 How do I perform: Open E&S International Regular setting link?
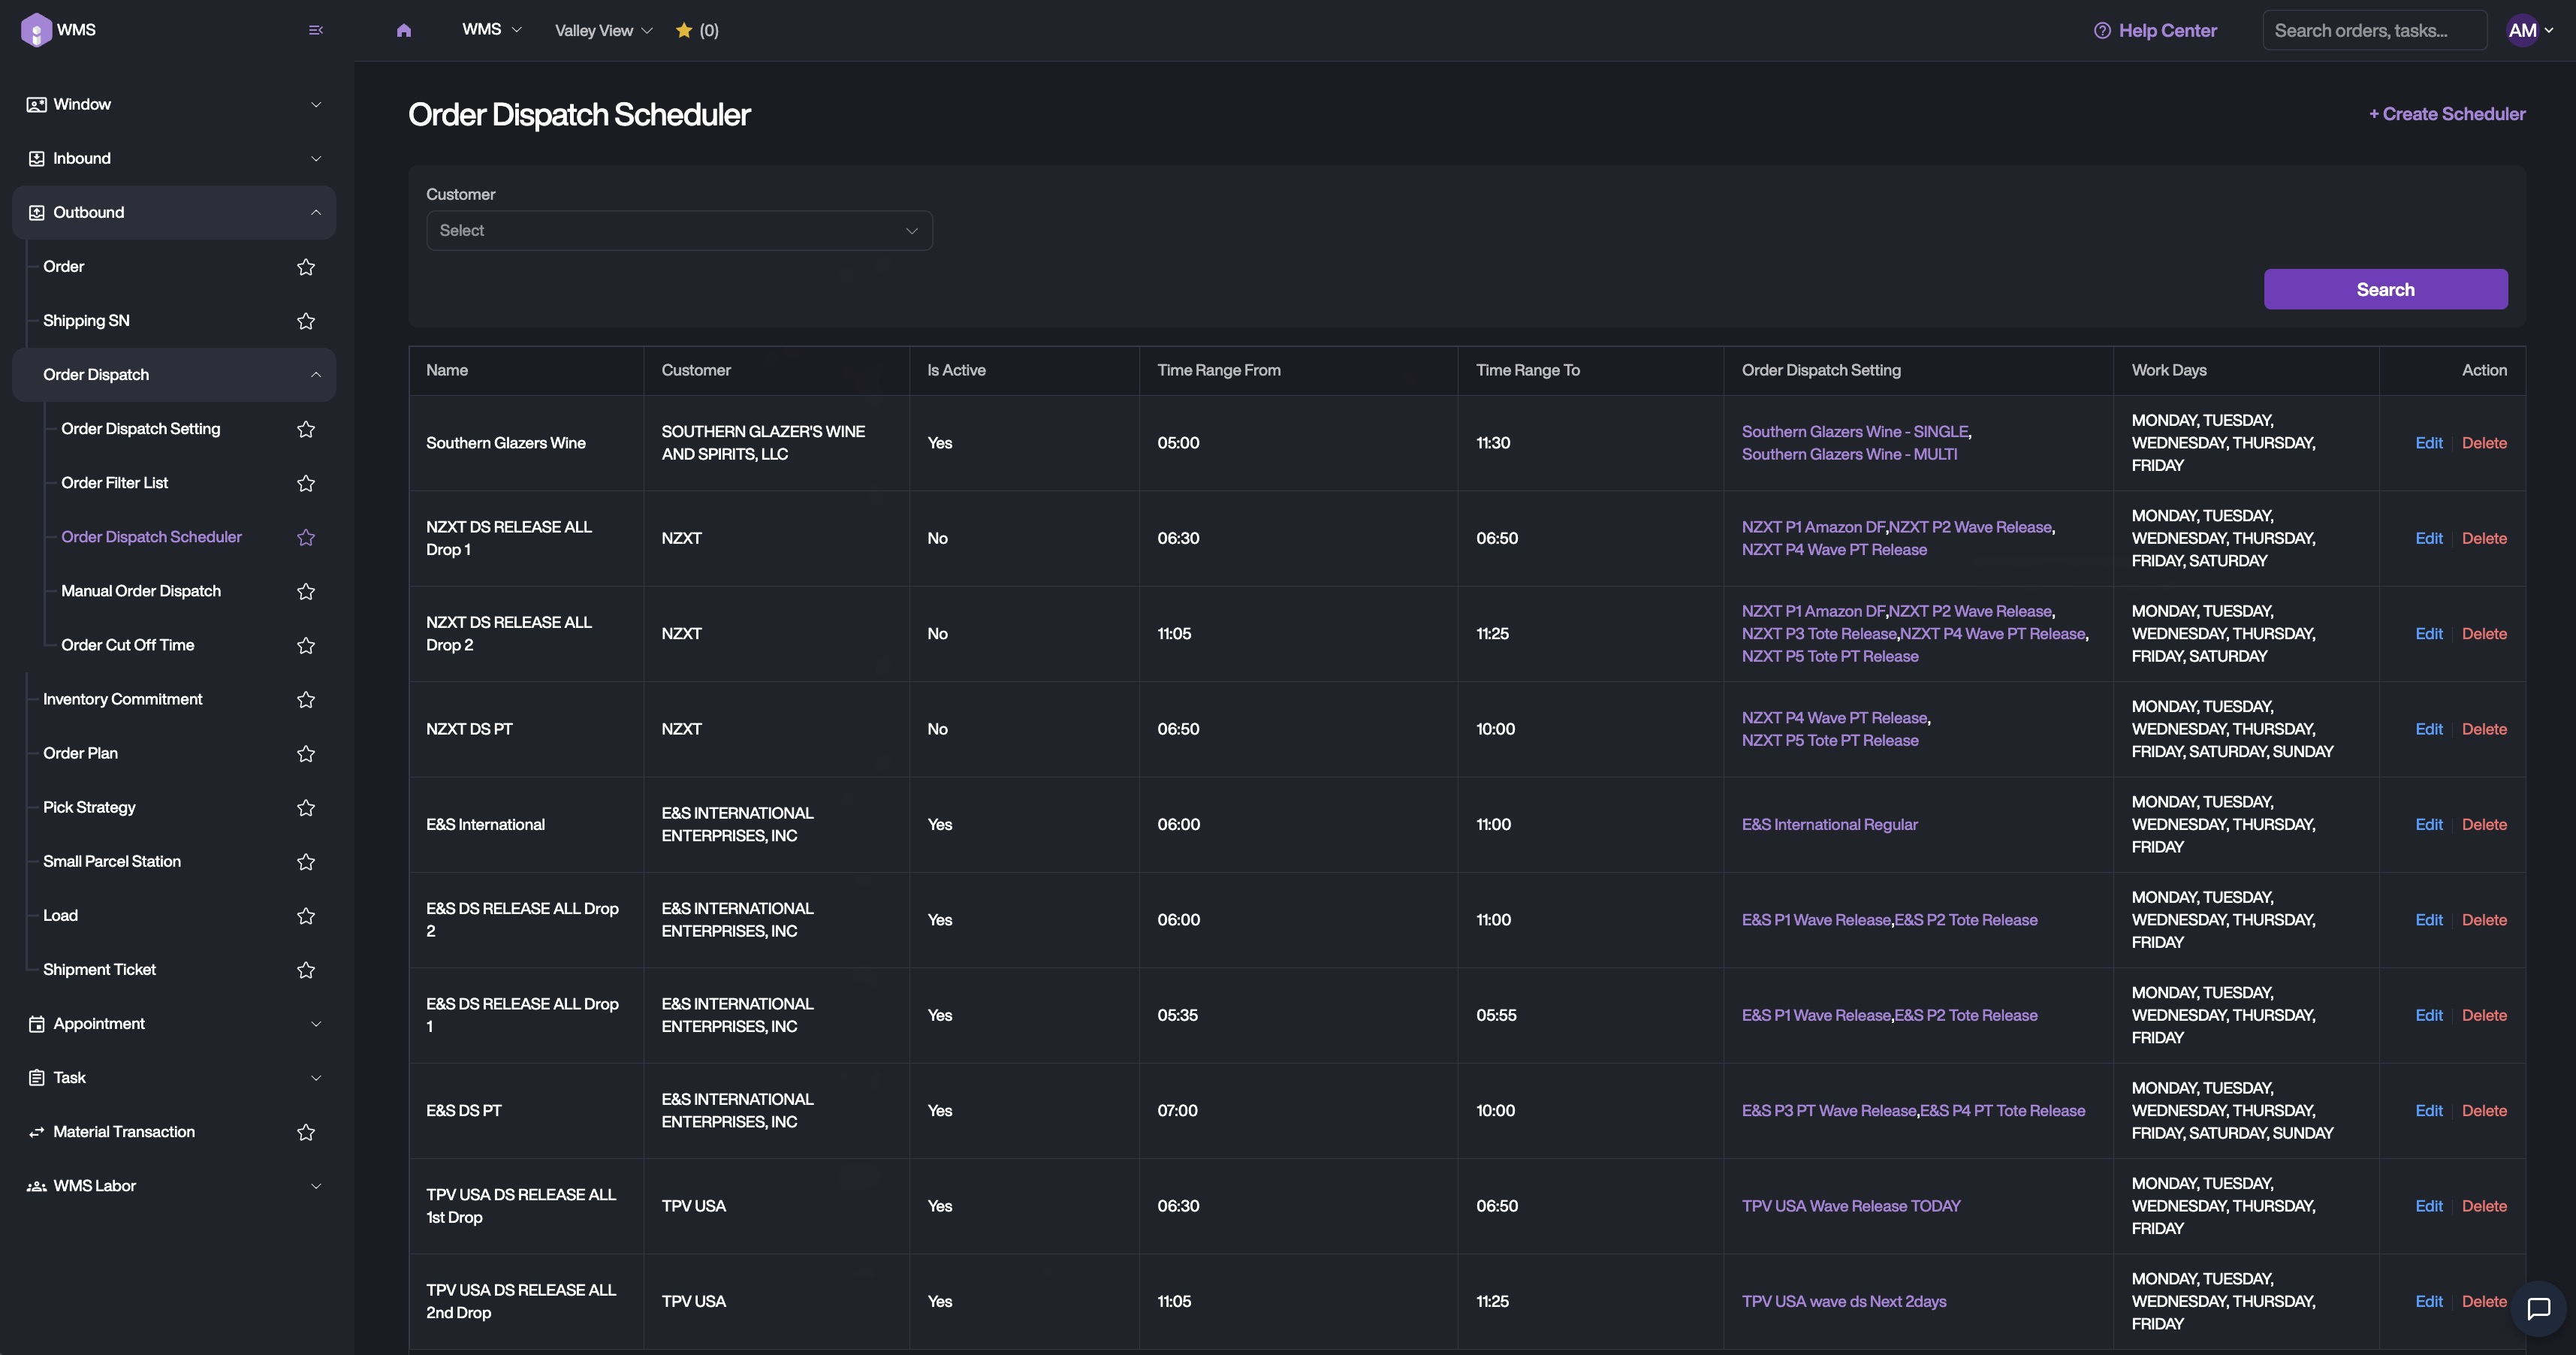click(1829, 824)
